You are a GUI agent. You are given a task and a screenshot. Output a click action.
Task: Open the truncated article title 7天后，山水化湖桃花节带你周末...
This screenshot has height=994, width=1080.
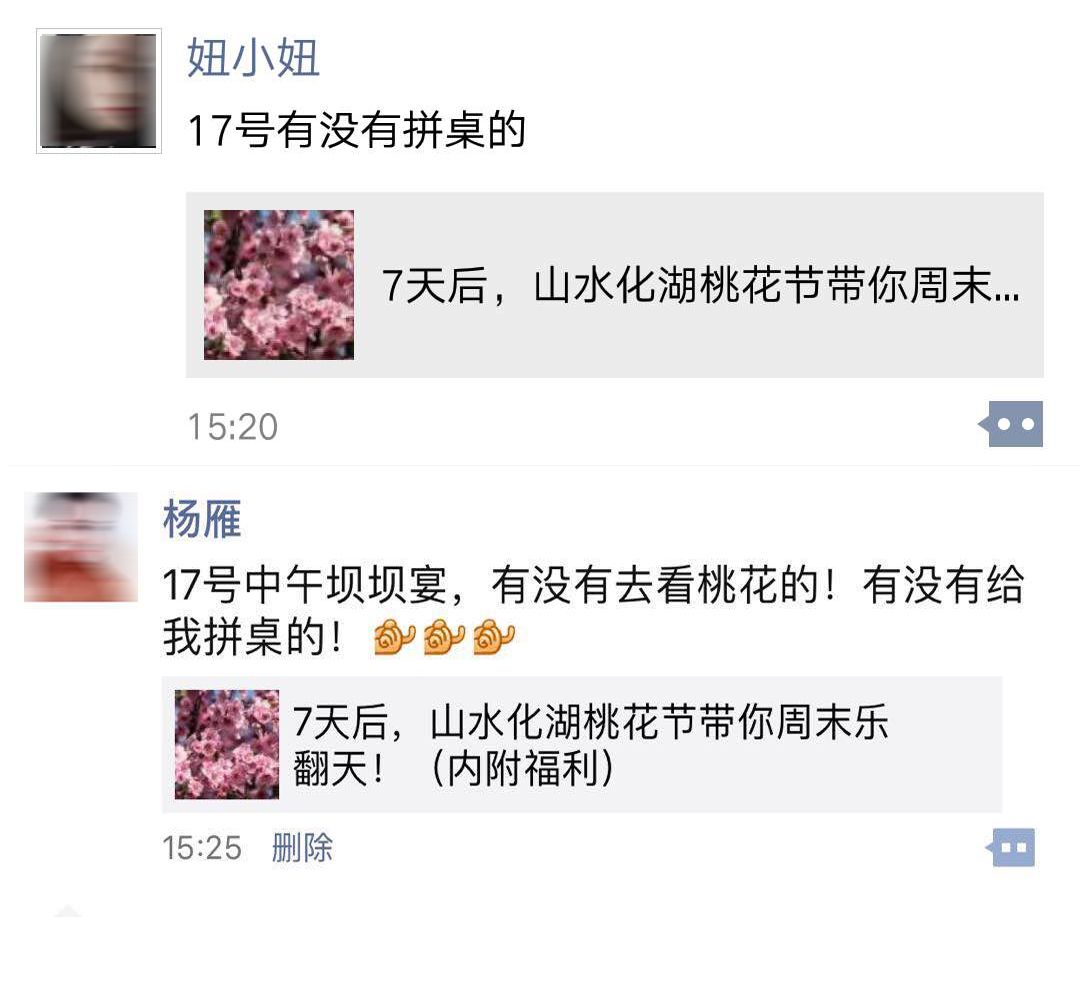pos(700,285)
